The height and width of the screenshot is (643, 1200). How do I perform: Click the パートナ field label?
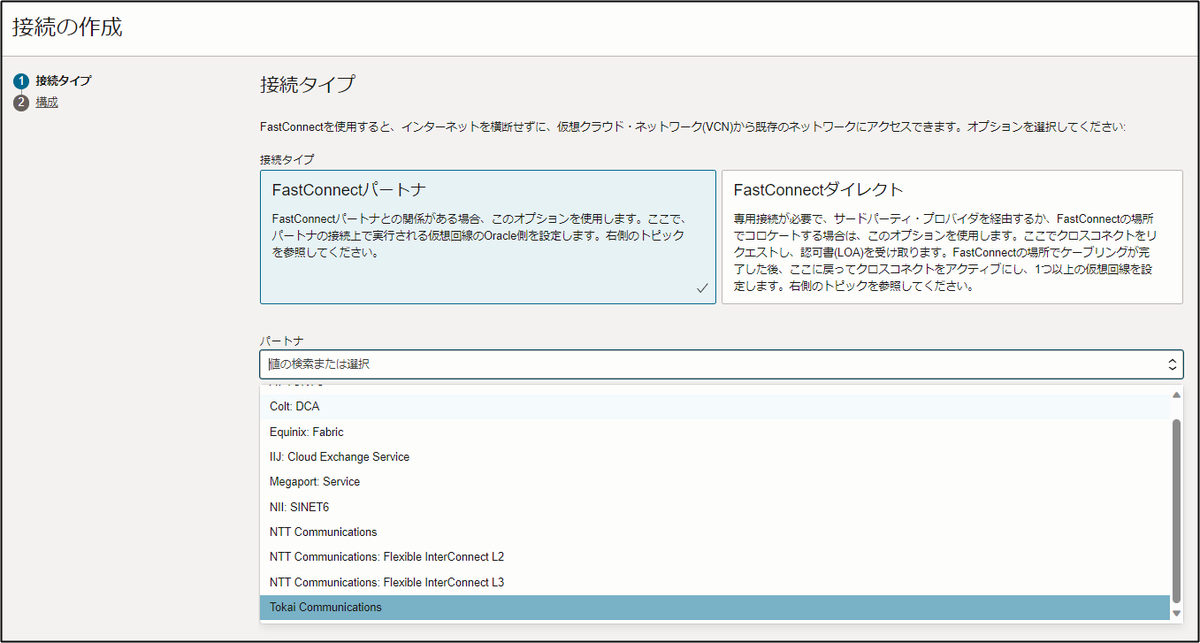pos(281,340)
